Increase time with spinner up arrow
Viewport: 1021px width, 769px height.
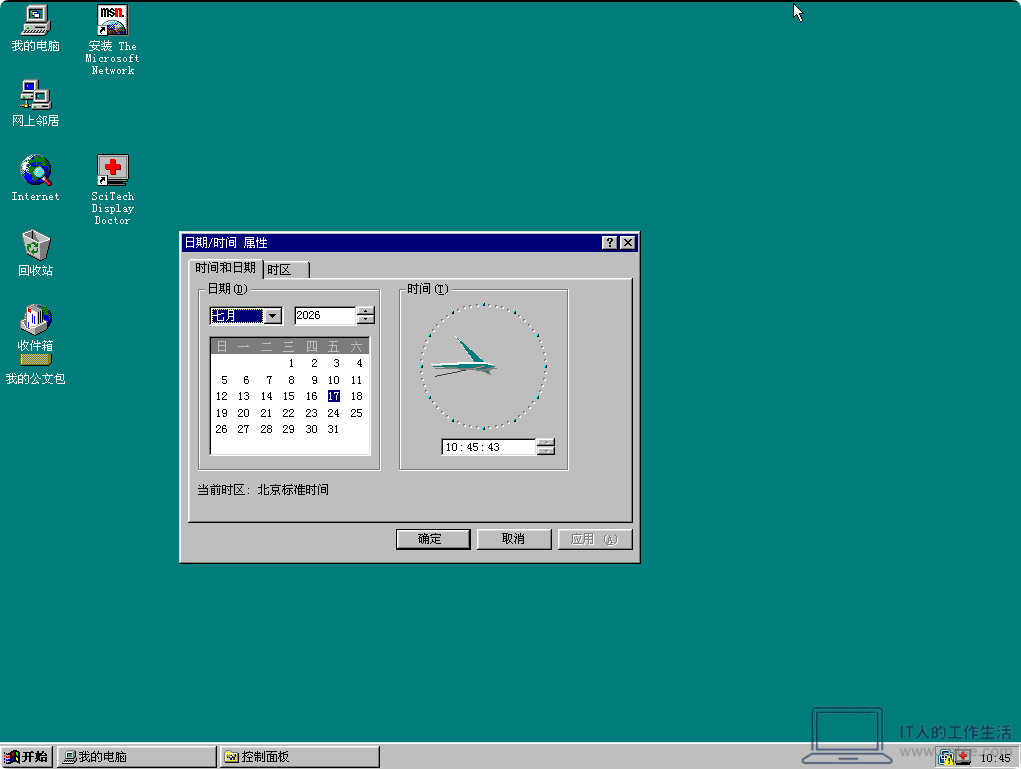coord(546,443)
